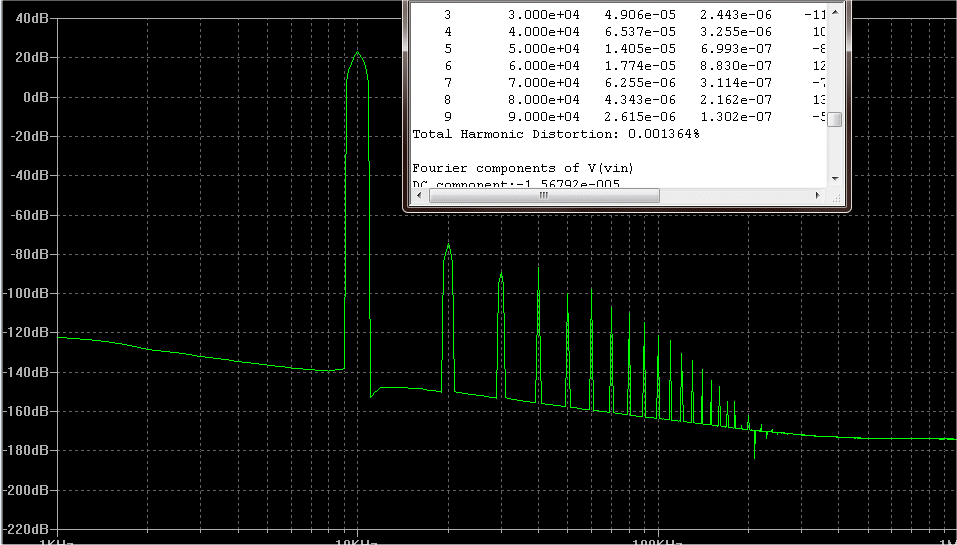Click the horizontal scrollbar thumb in log window
The image size is (957, 545).
tap(544, 195)
